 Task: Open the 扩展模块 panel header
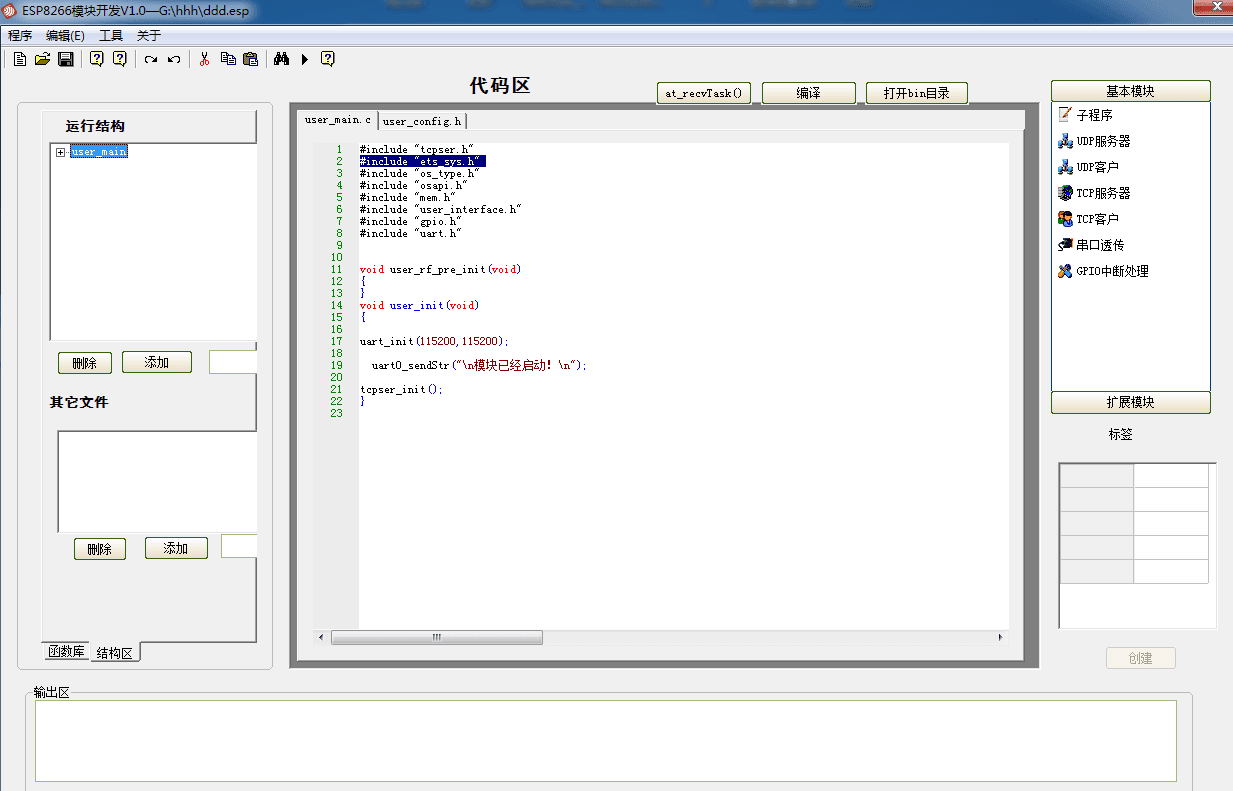1131,402
